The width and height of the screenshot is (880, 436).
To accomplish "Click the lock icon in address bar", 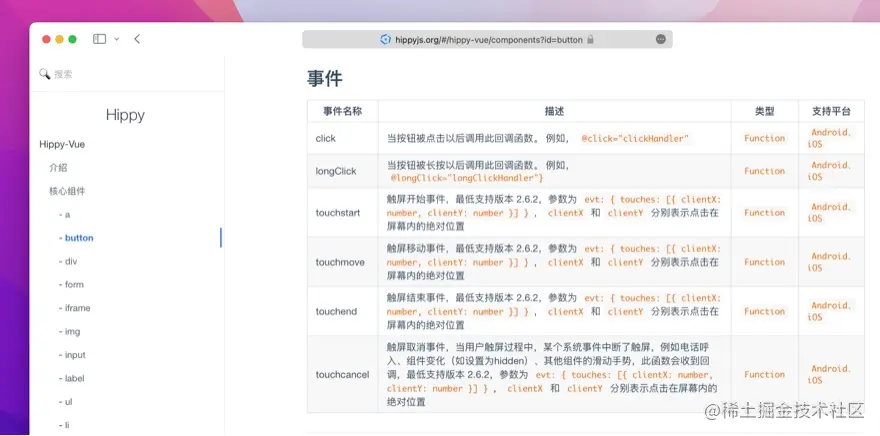I will (590, 39).
